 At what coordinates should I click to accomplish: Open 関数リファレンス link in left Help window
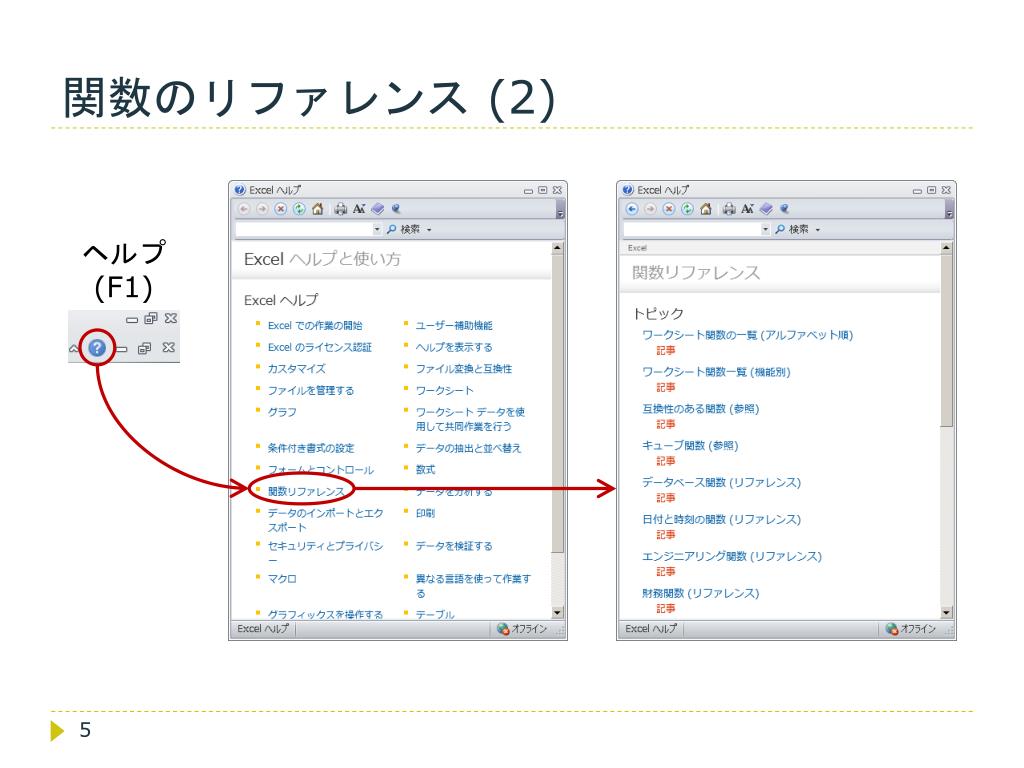pos(306,492)
